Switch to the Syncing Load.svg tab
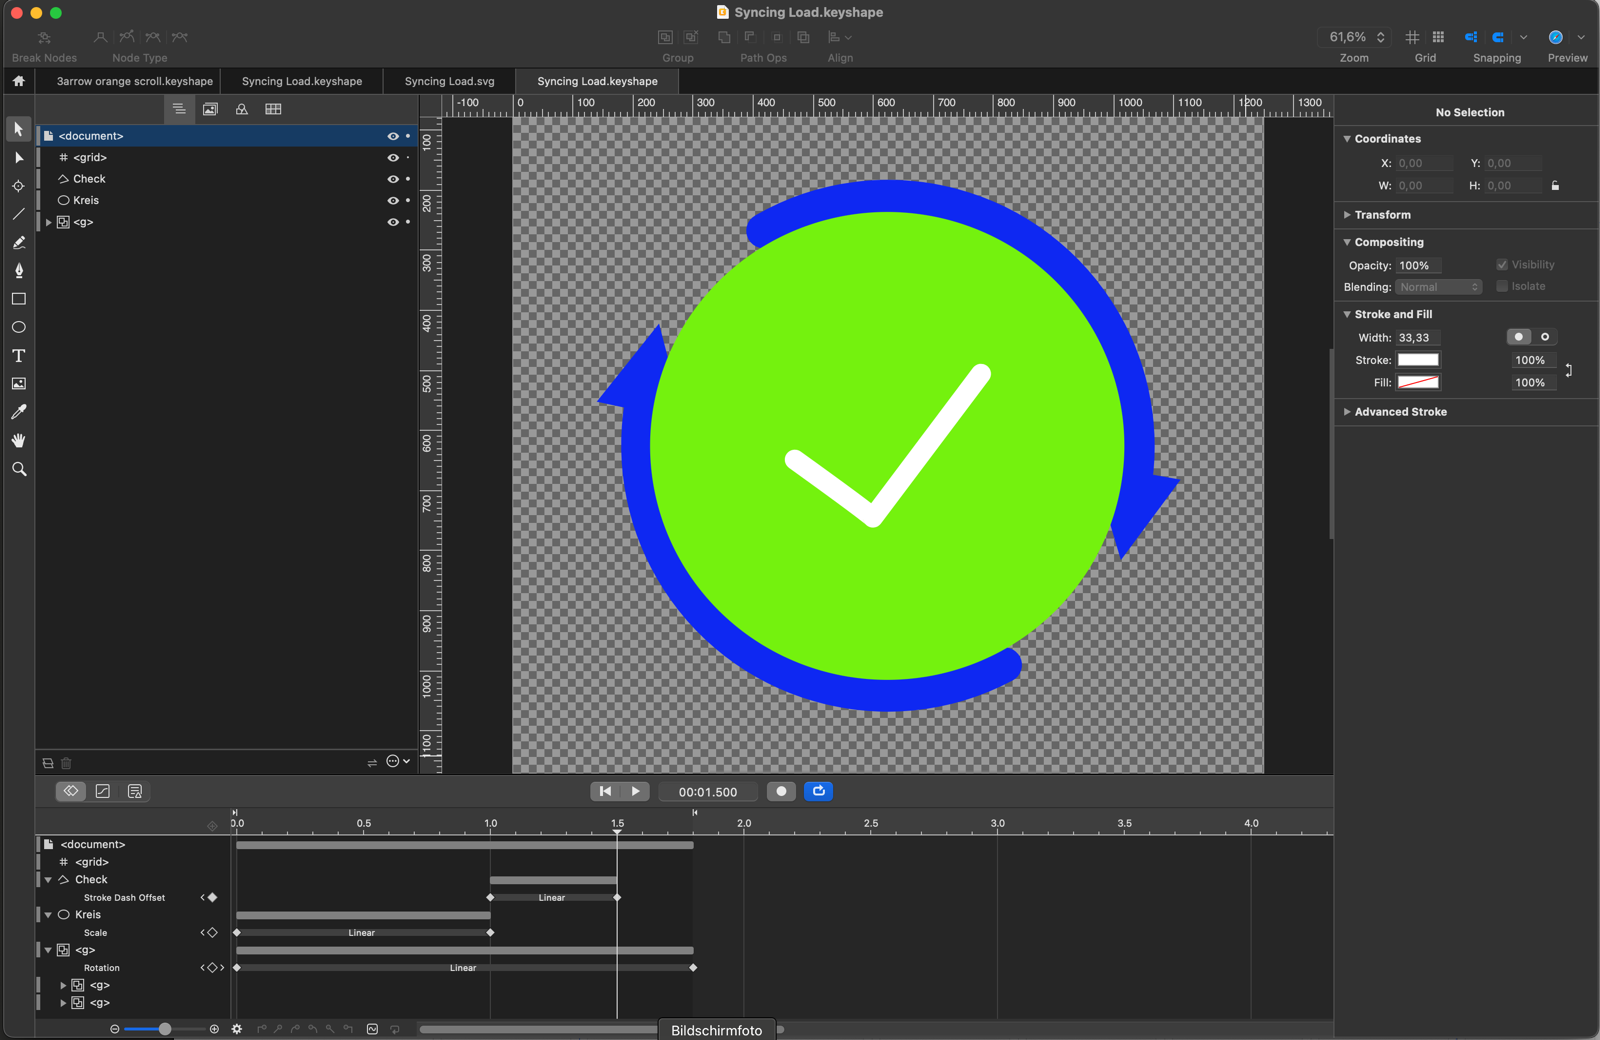This screenshot has width=1600, height=1040. (x=449, y=81)
